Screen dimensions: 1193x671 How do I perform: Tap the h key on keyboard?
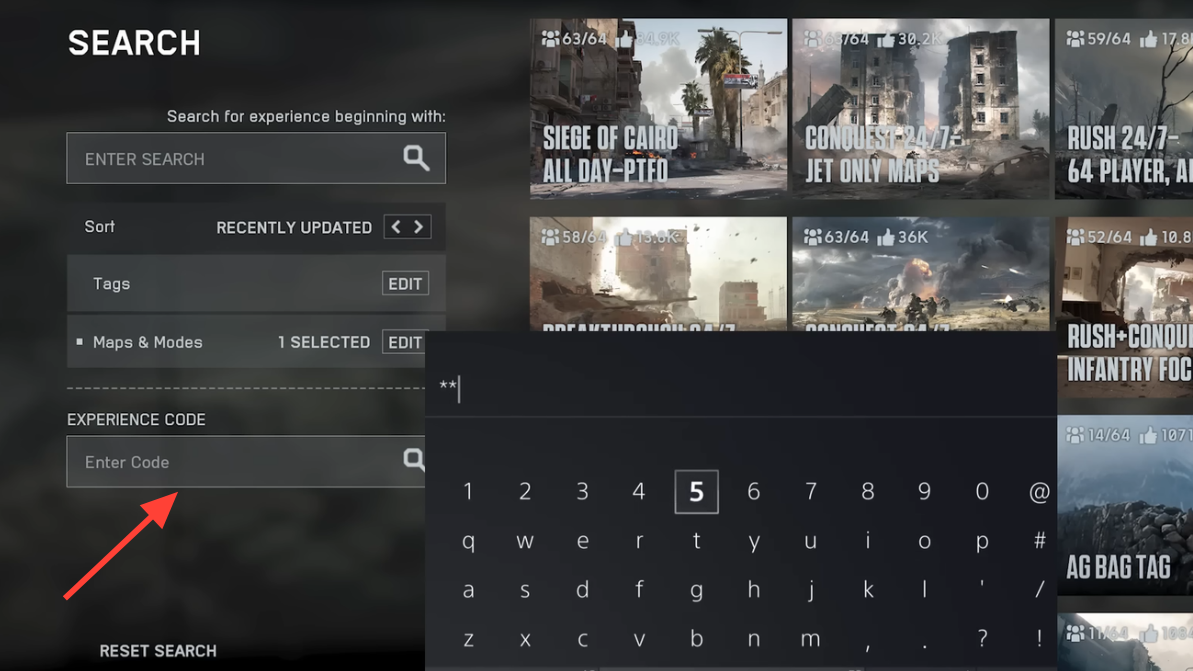(x=753, y=590)
